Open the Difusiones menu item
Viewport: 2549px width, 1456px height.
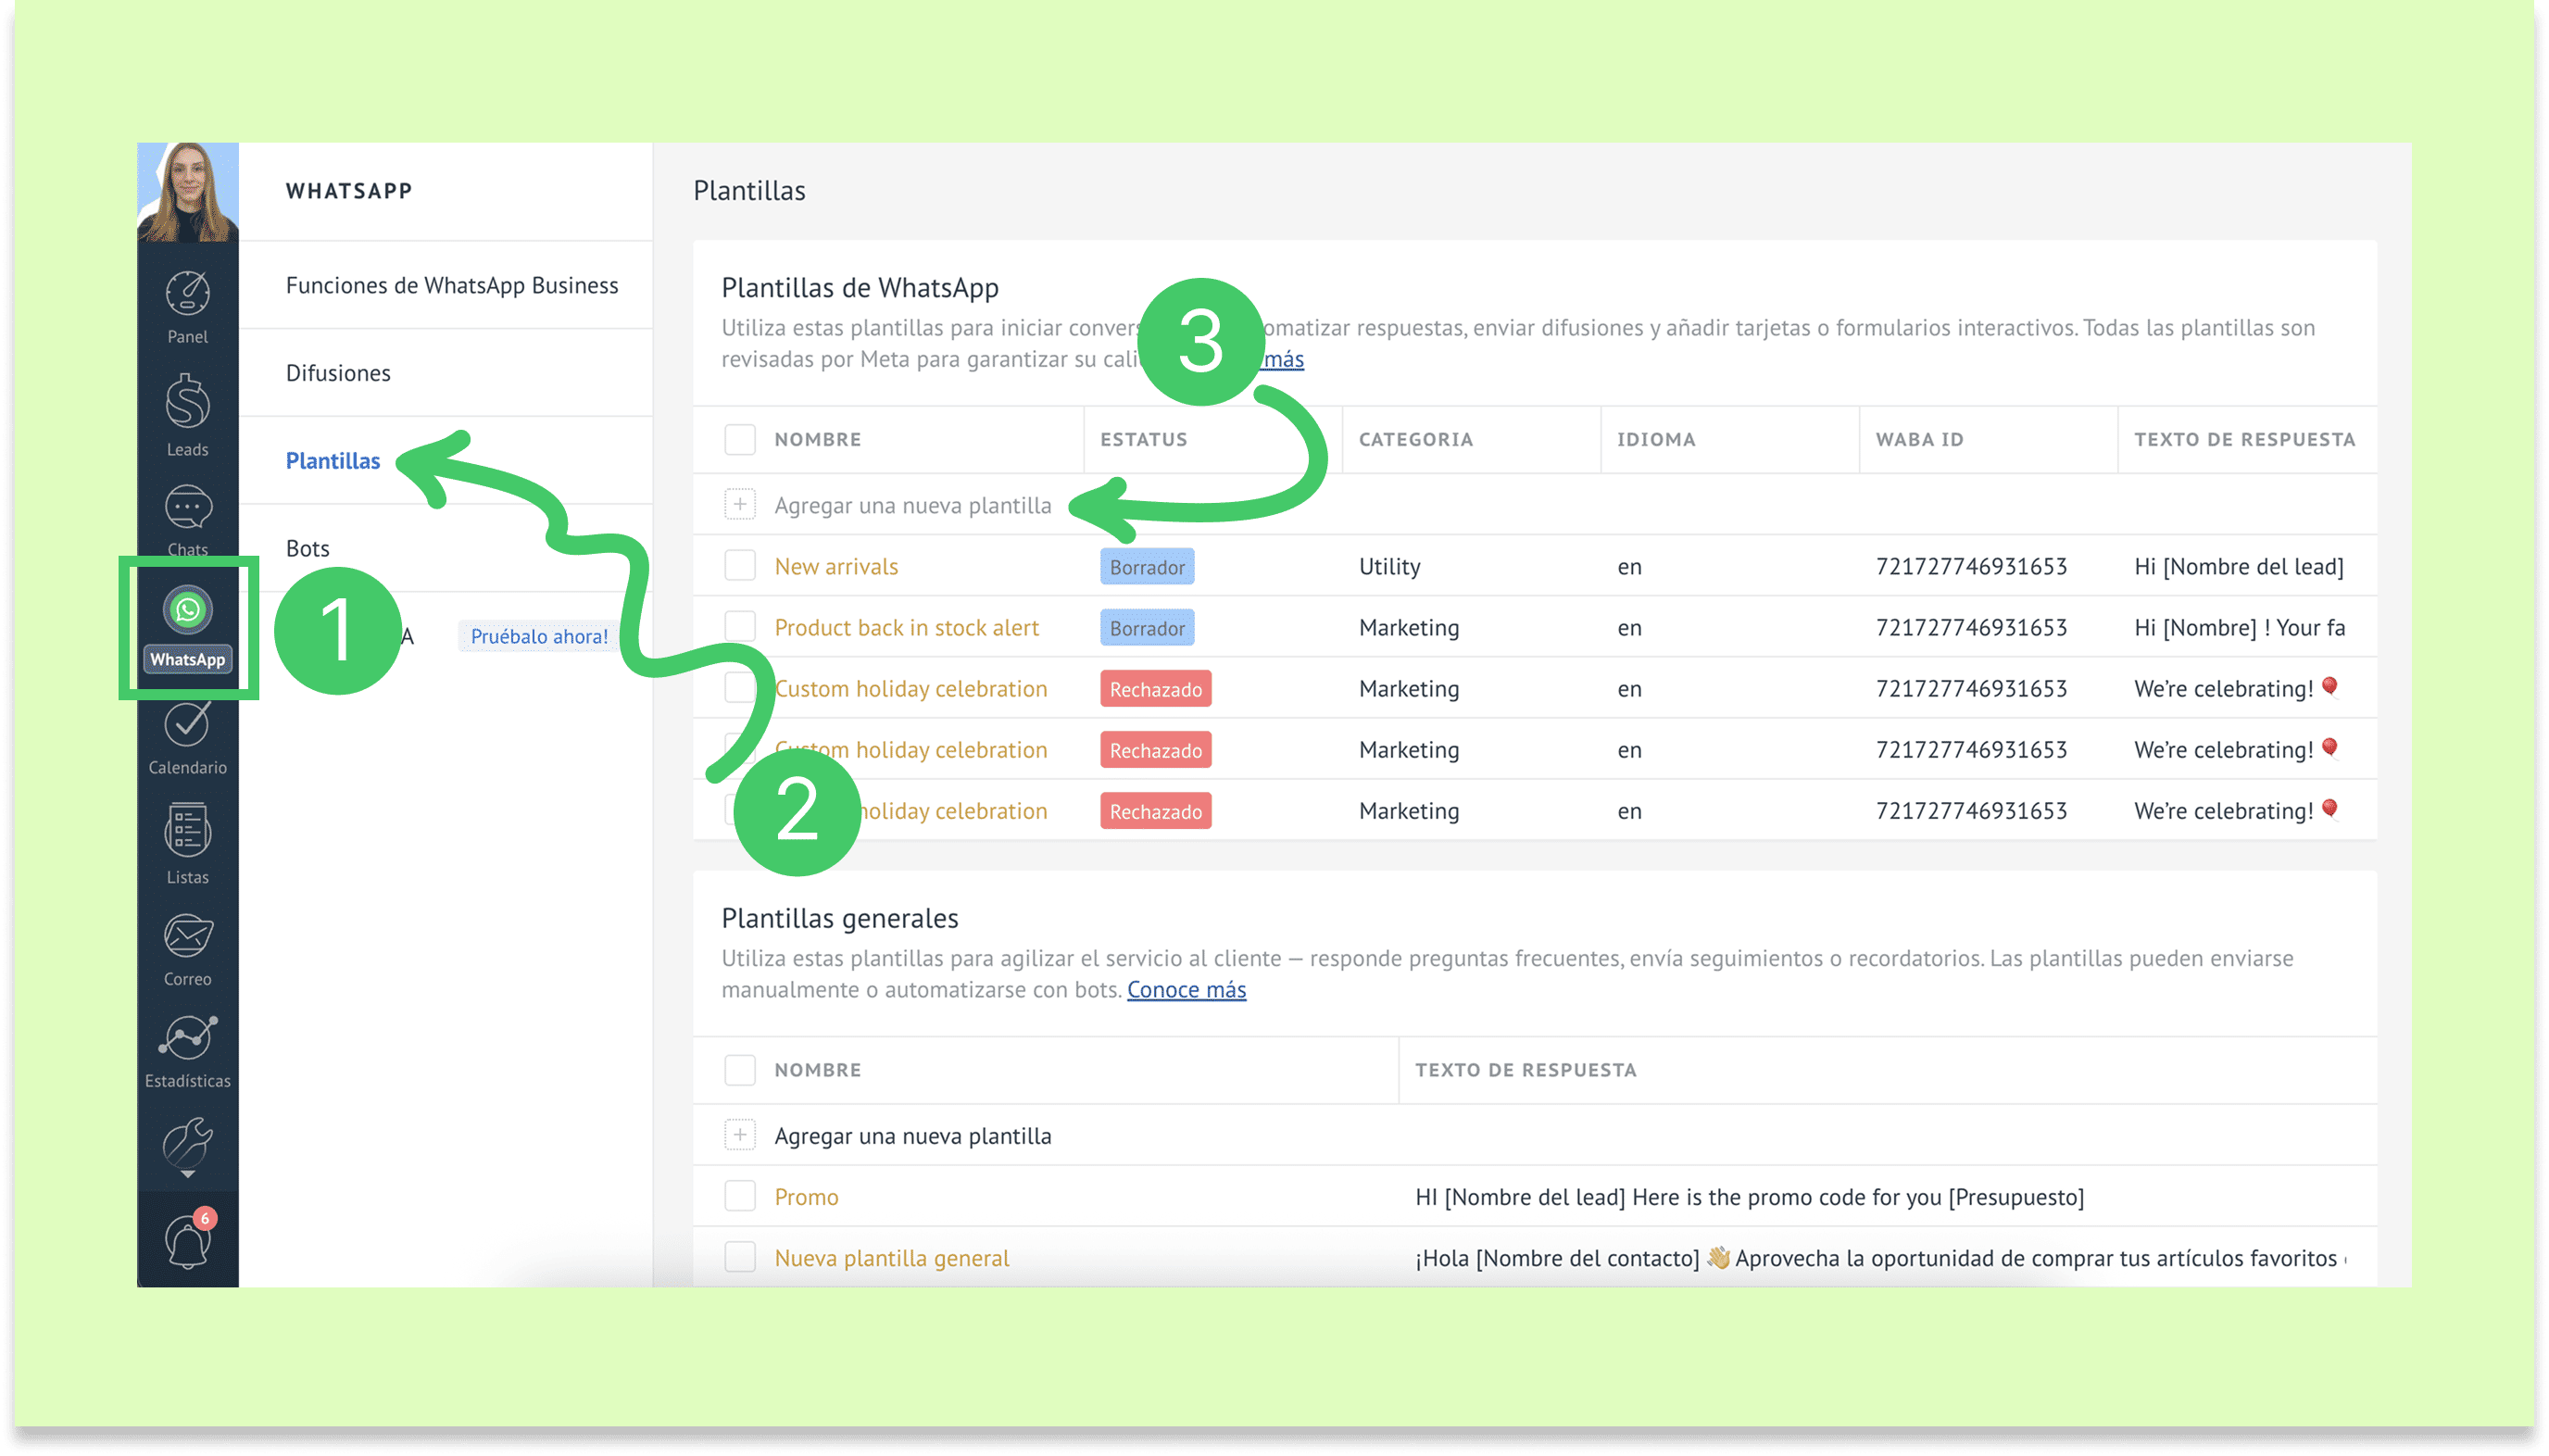coord(338,373)
